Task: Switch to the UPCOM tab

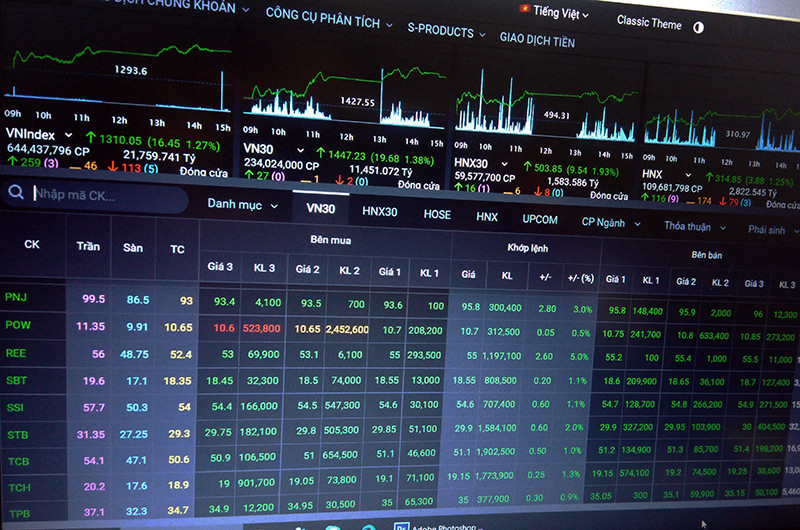Action: (x=539, y=219)
